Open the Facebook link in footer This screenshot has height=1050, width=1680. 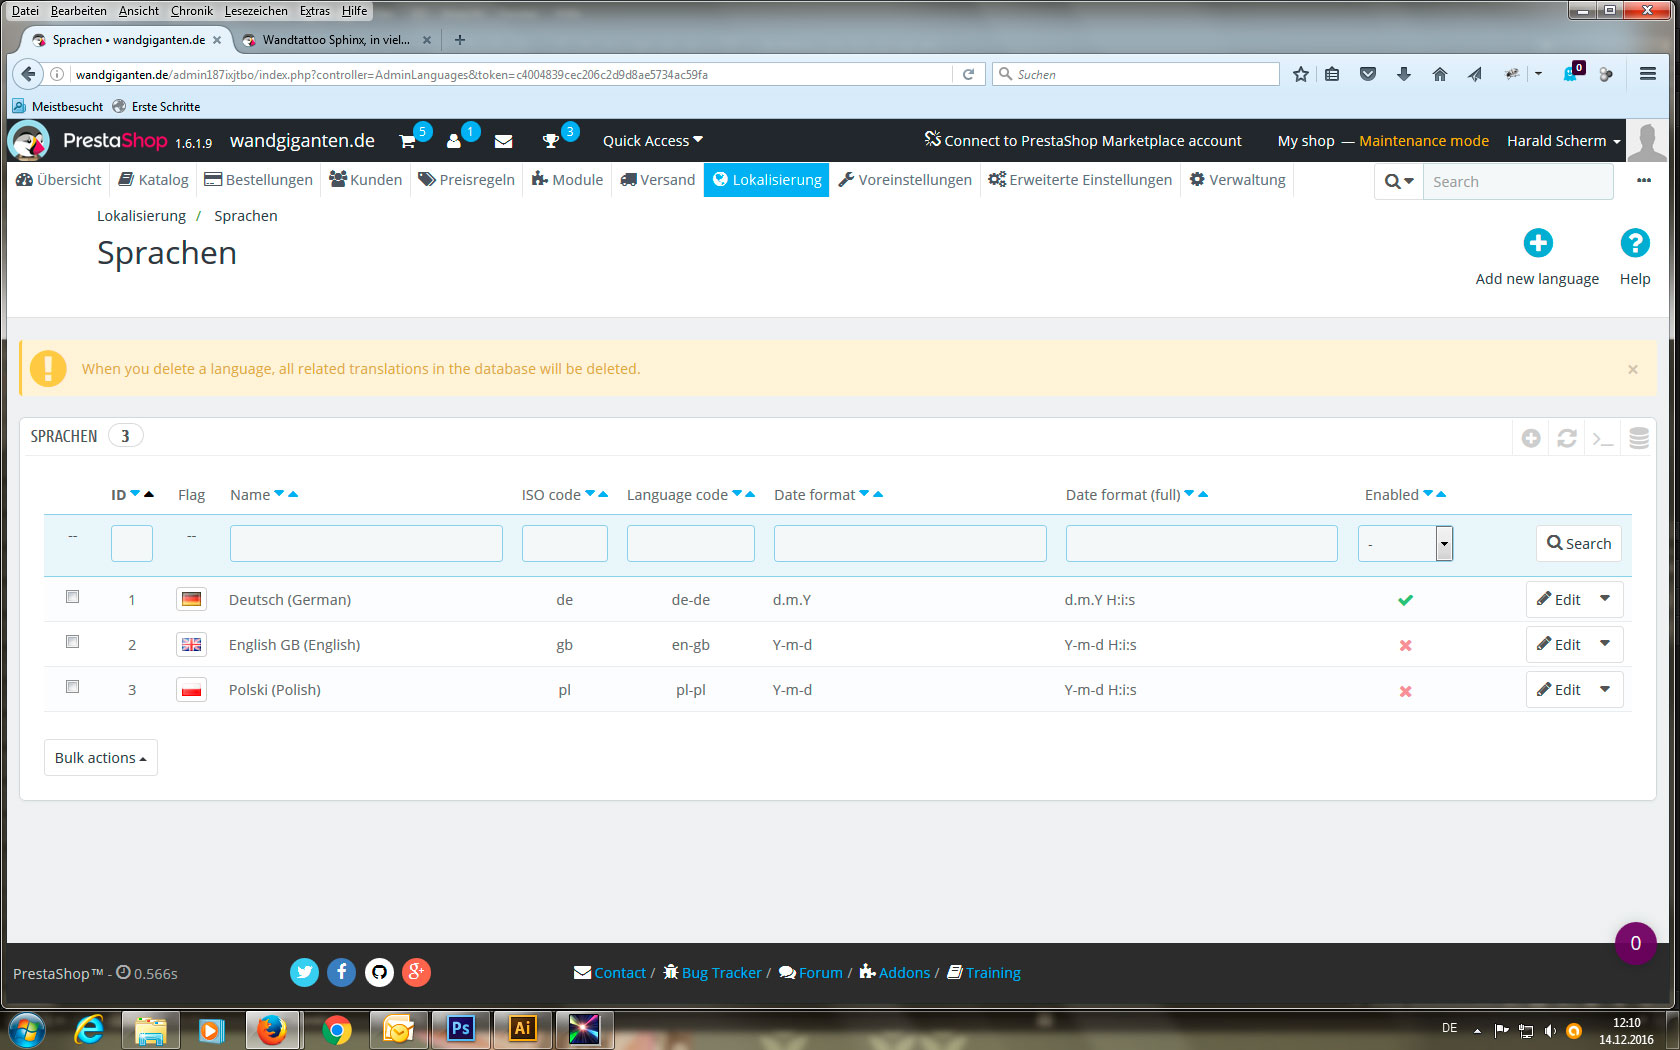coord(342,972)
